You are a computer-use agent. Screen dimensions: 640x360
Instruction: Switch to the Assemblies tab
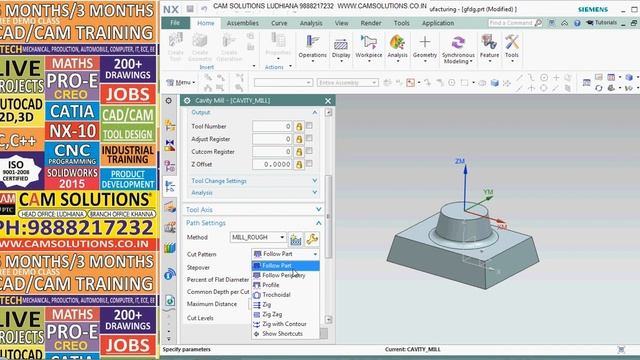tap(242, 23)
